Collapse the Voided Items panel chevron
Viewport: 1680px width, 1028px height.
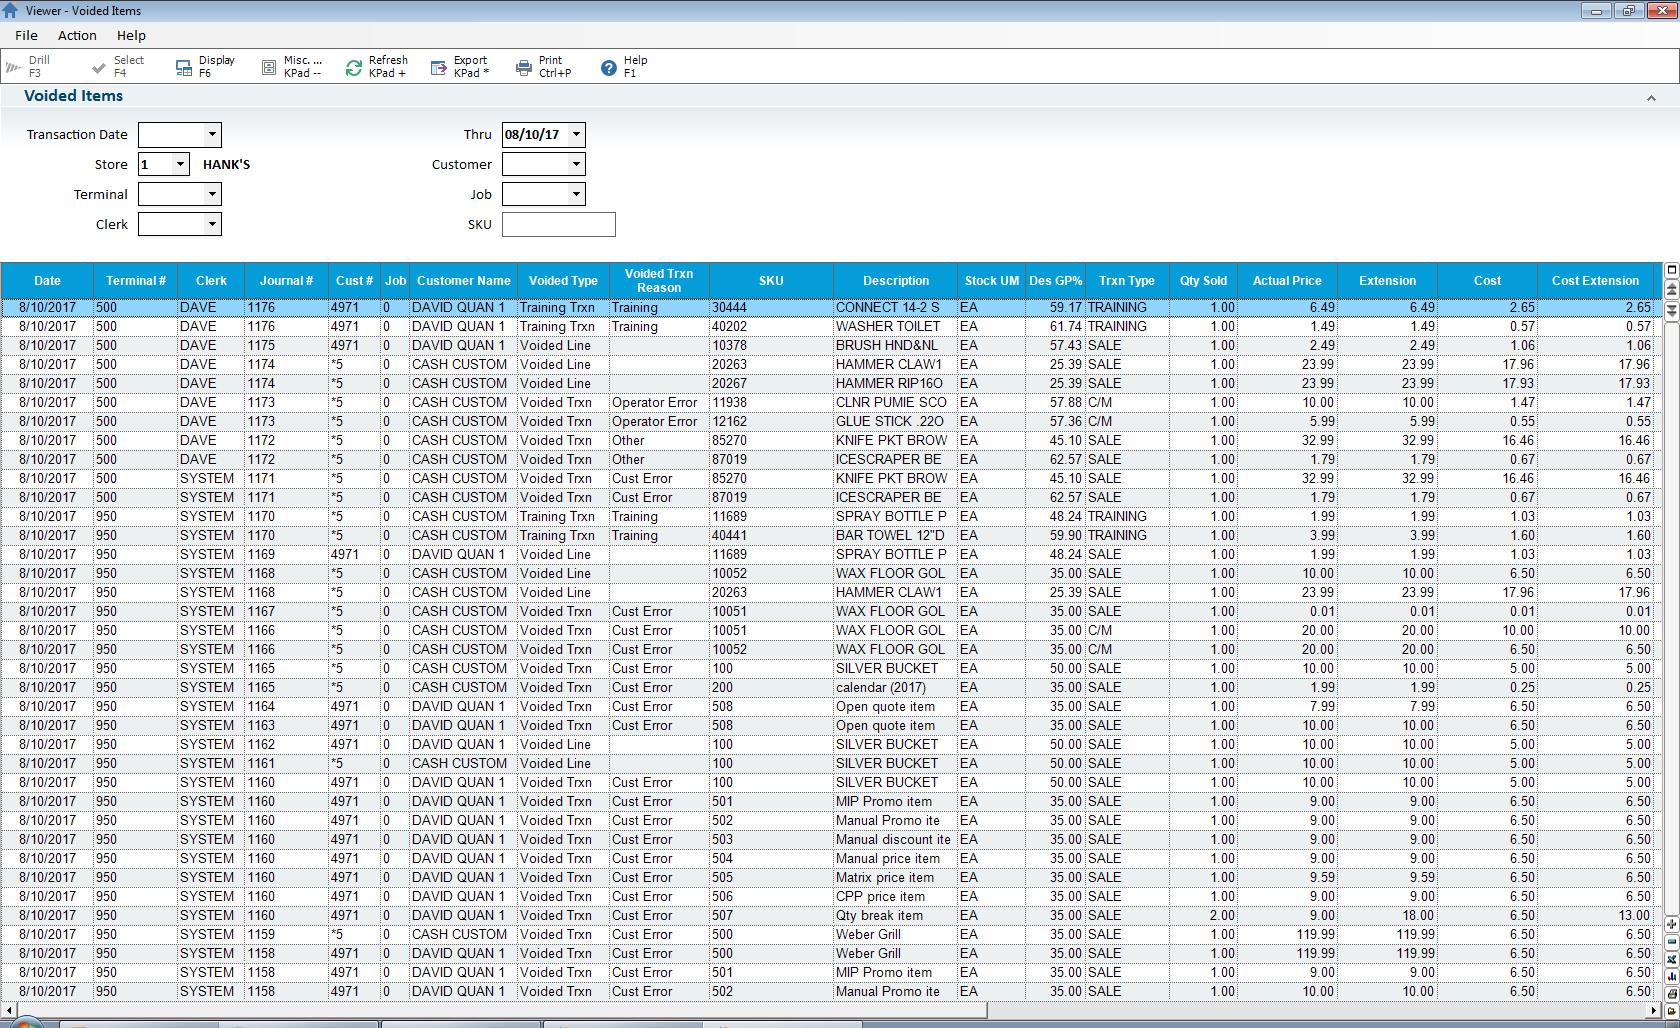1651,98
